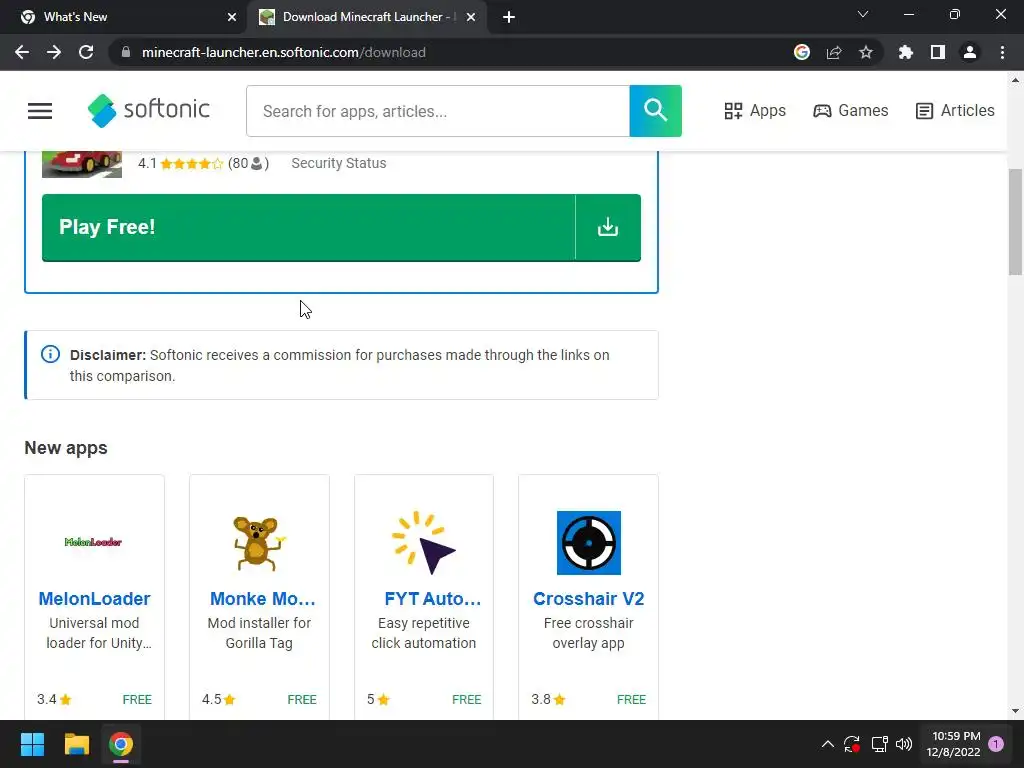Click the disclaimer info icon

(x=50, y=354)
